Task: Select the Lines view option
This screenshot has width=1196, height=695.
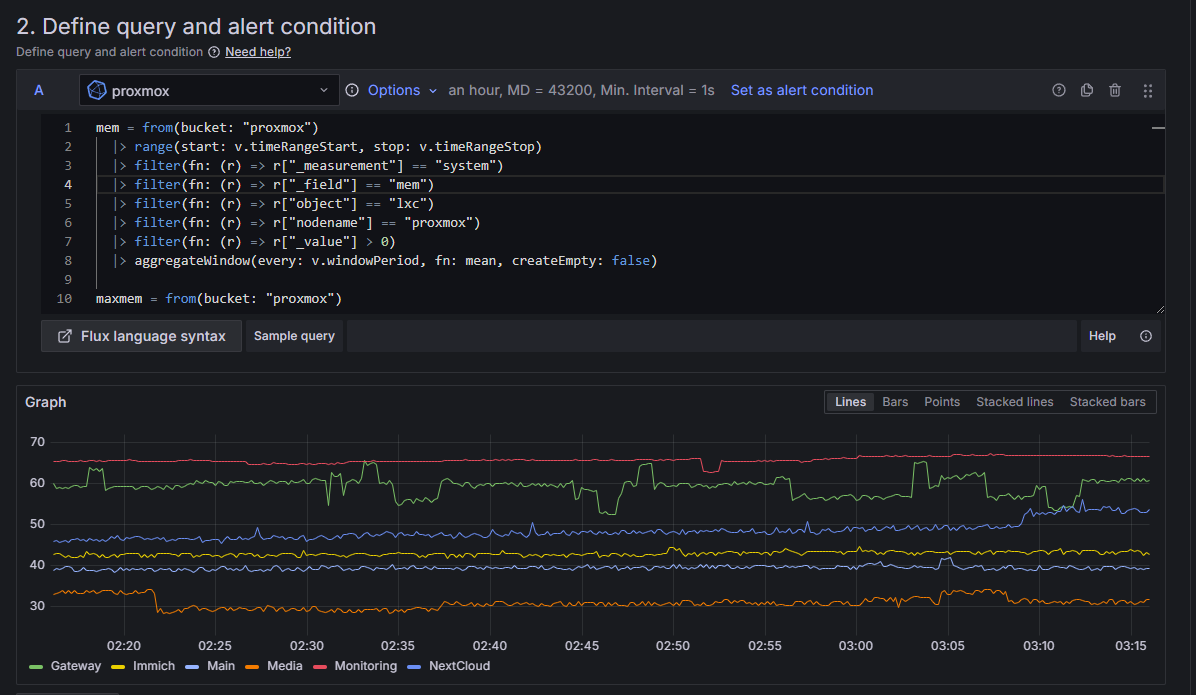Action: coord(850,401)
